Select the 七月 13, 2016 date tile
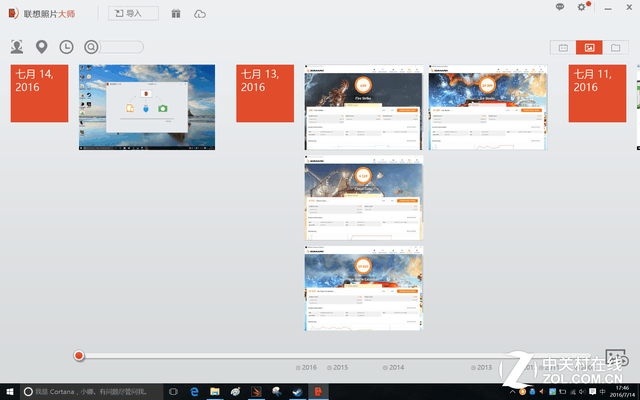This screenshot has height=400, width=640. 265,93
